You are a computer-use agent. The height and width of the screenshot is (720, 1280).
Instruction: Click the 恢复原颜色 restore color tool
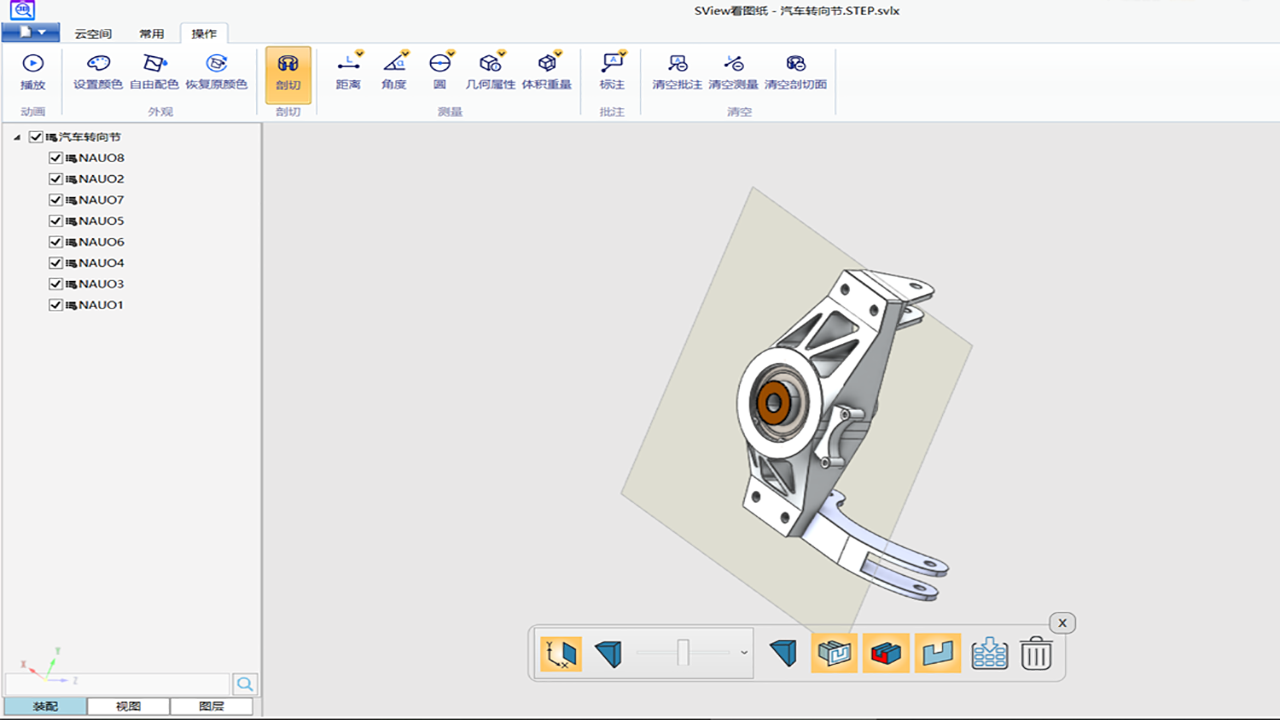(218, 74)
